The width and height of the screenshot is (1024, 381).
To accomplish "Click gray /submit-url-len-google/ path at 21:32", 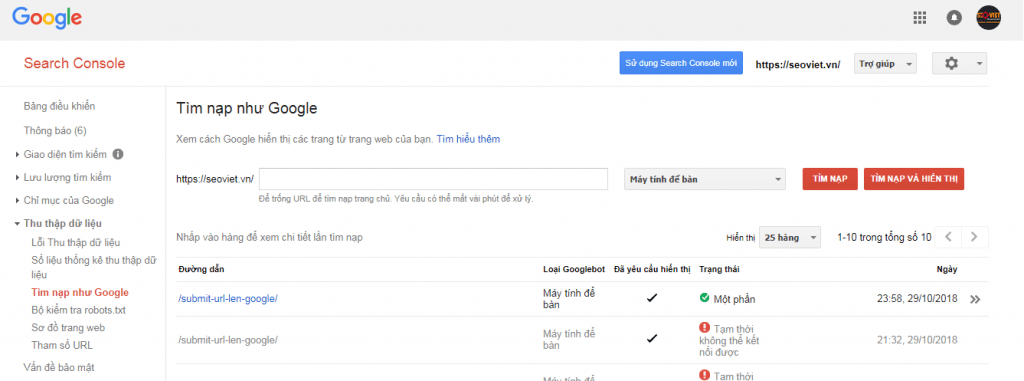I will (x=228, y=340).
